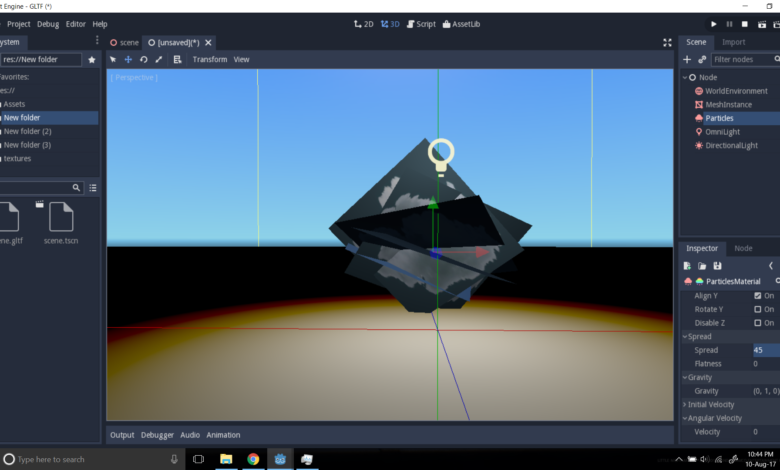The image size is (780, 470).
Task: Enable the Rotate Y checkbox
Action: pos(758,309)
